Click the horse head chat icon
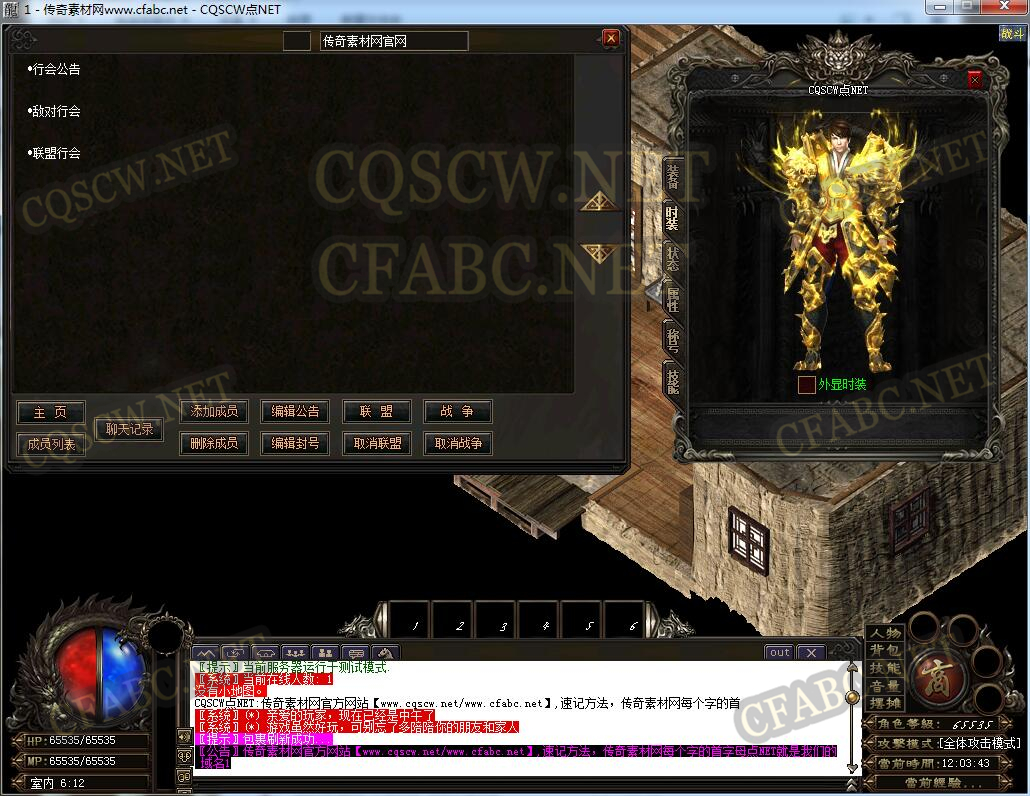This screenshot has height=796, width=1030. coord(386,653)
